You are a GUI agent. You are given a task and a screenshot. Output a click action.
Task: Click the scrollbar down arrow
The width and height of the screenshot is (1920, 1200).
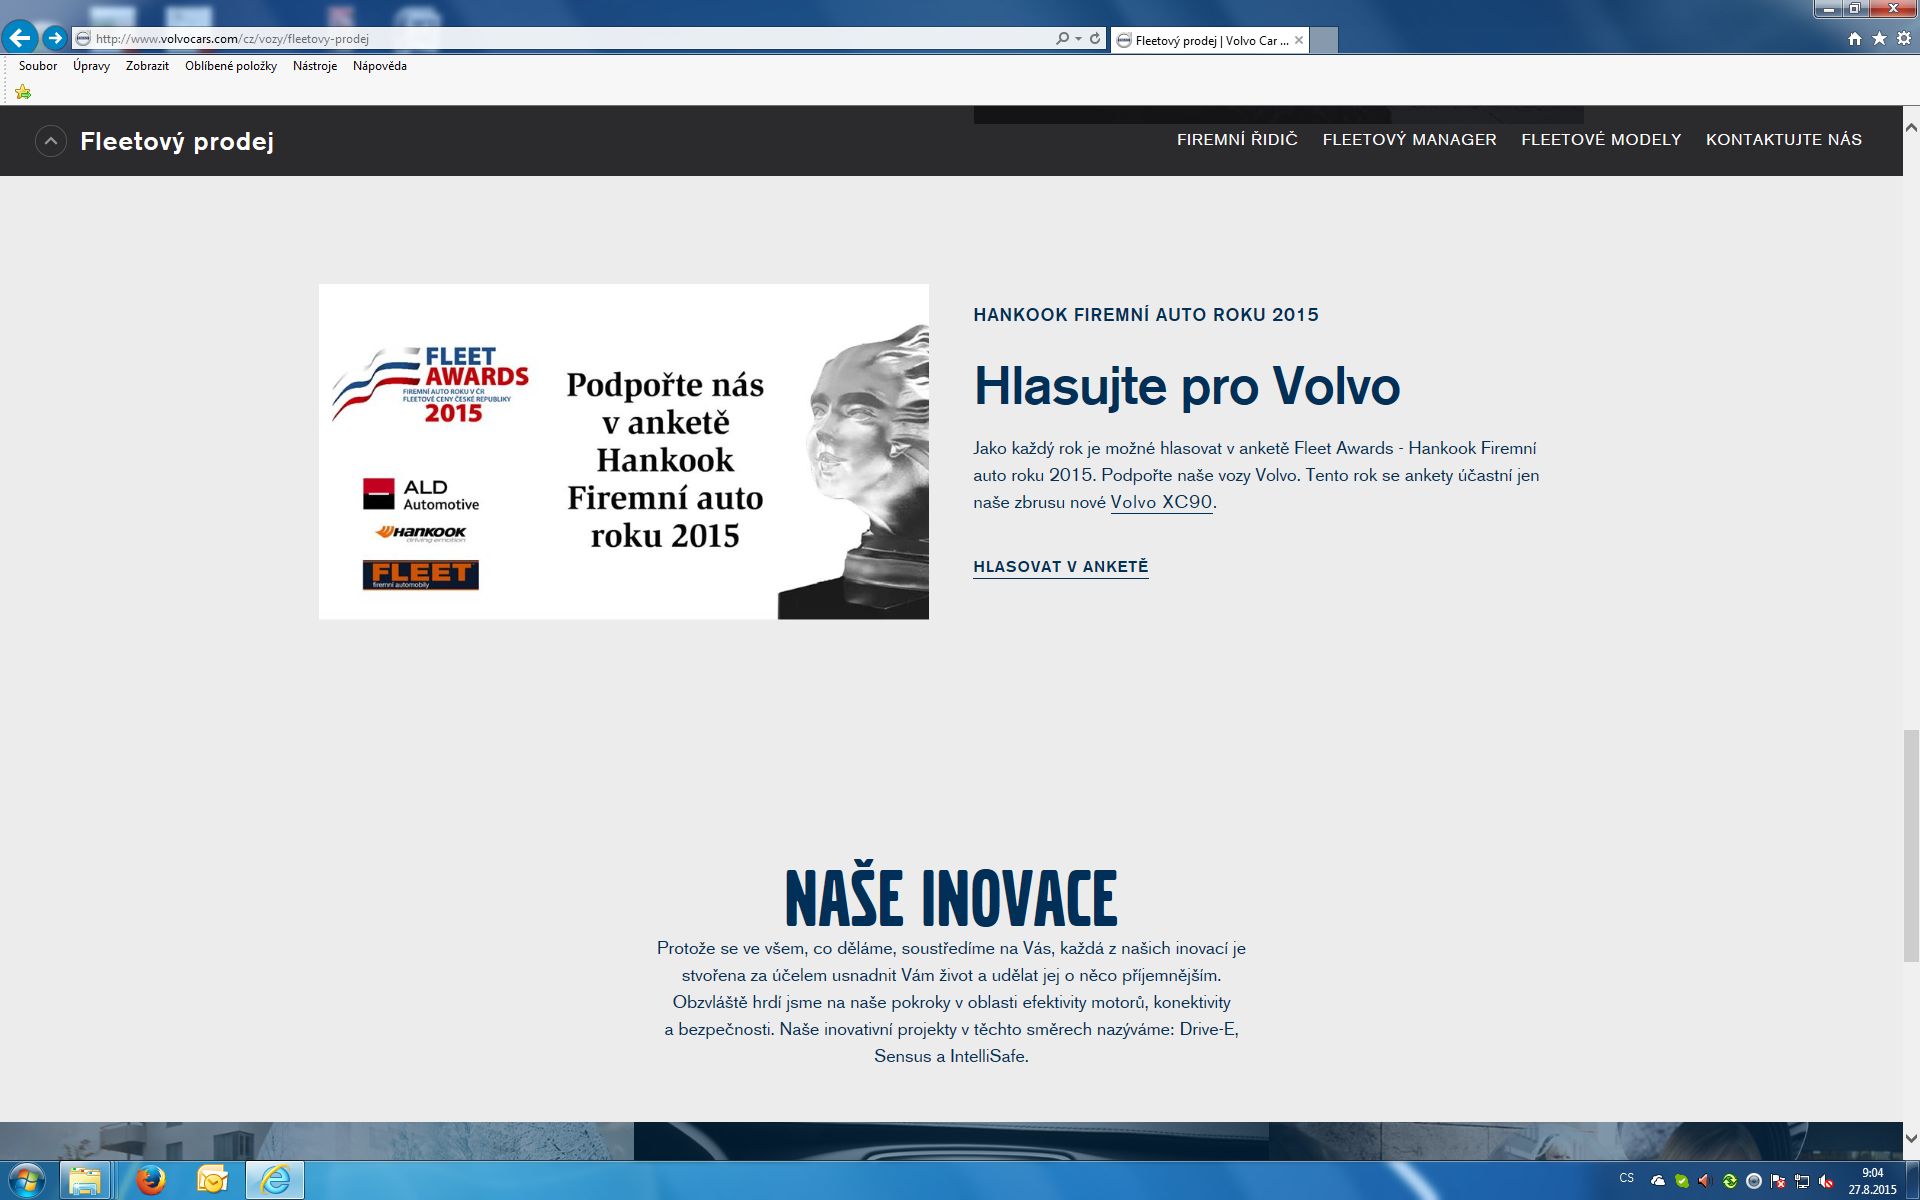click(x=1911, y=1138)
